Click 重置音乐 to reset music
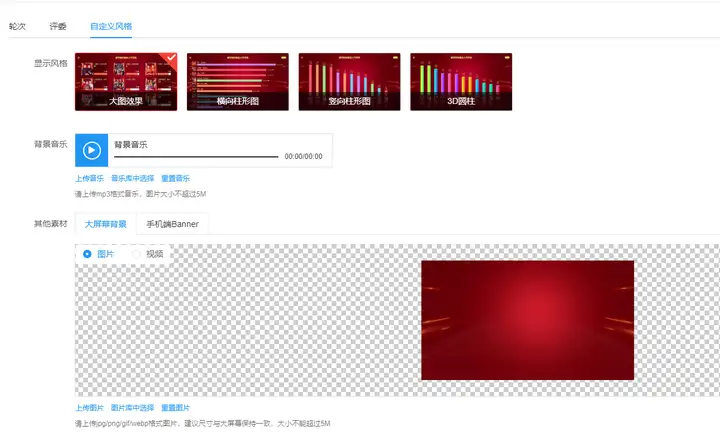The height and width of the screenshot is (432, 720). tap(175, 178)
